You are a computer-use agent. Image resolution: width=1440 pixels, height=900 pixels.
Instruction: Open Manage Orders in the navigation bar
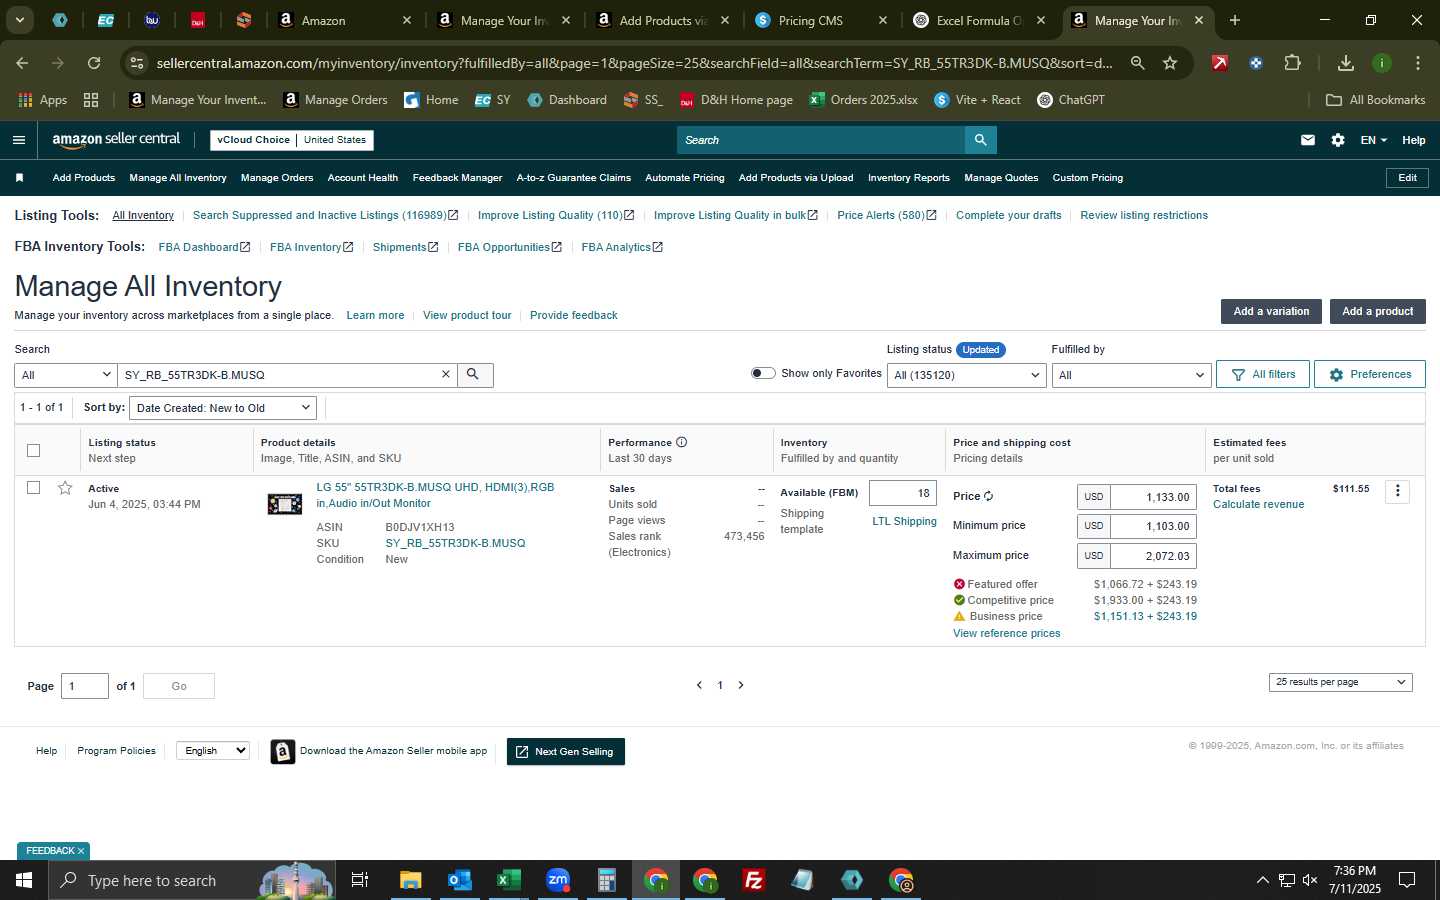(x=277, y=178)
